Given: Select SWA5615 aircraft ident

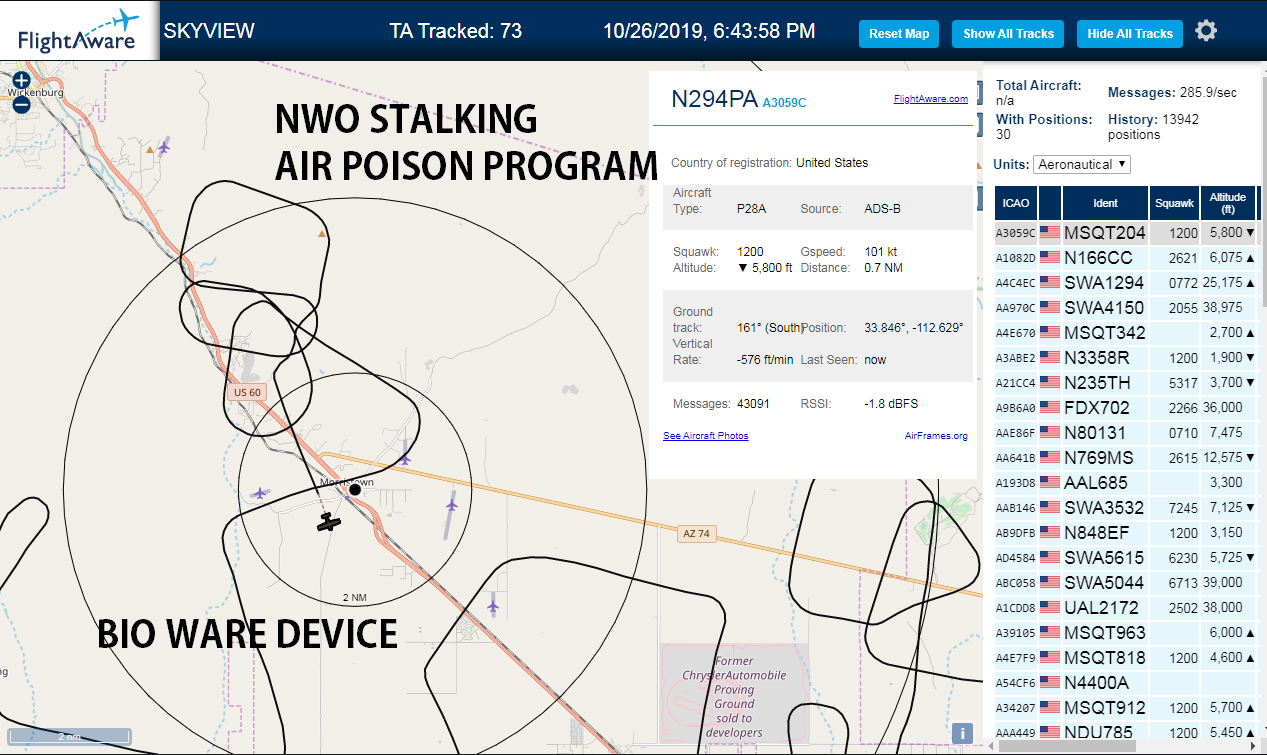Looking at the screenshot, I should (x=1105, y=557).
